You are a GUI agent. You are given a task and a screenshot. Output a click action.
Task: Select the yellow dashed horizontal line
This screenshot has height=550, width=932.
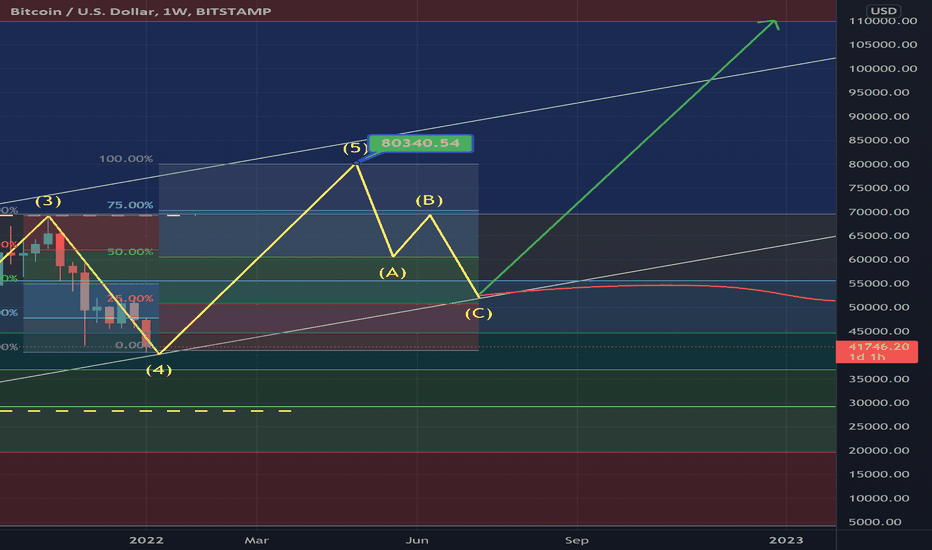pos(146,411)
